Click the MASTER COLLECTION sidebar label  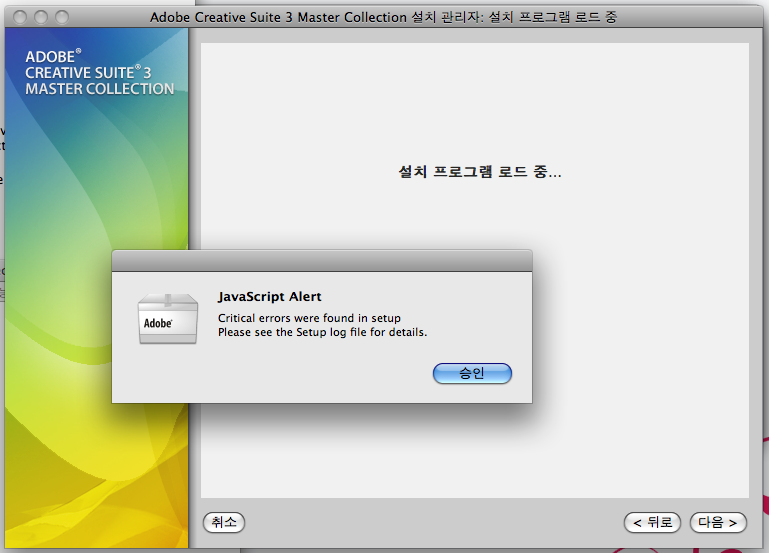point(99,89)
